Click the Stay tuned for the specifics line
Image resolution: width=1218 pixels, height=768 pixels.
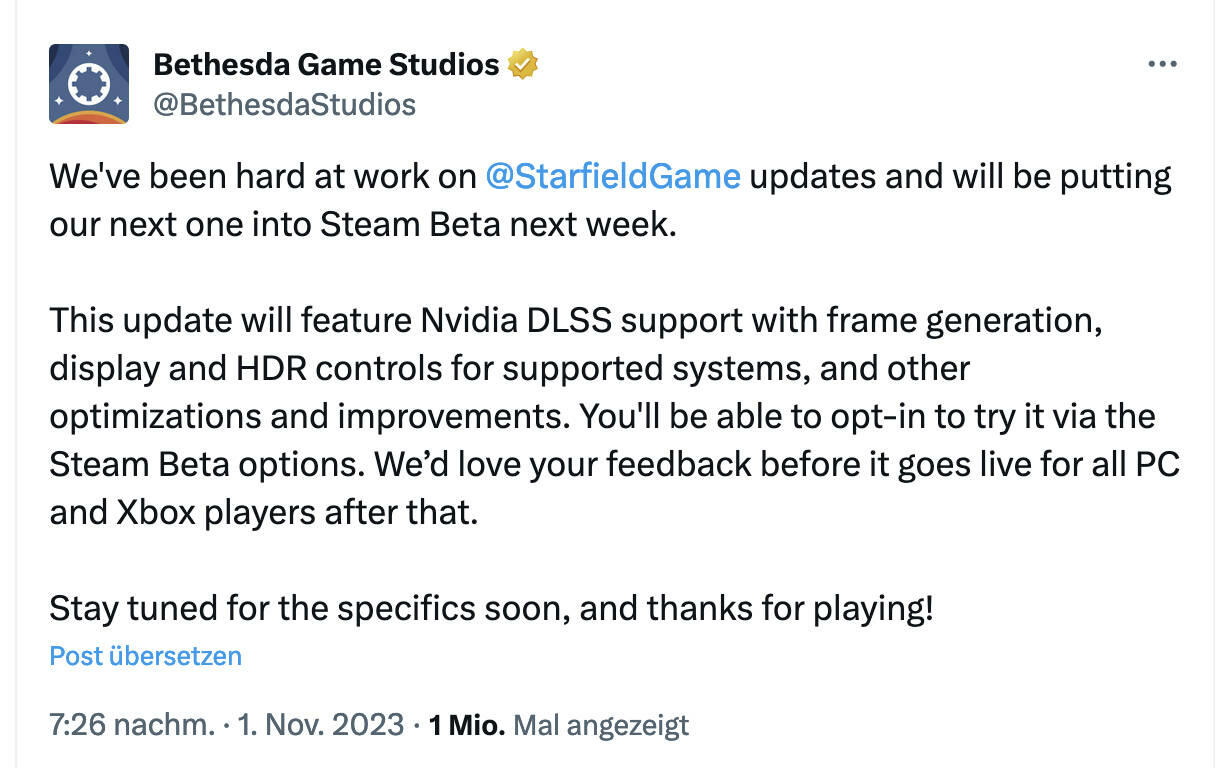coord(491,608)
